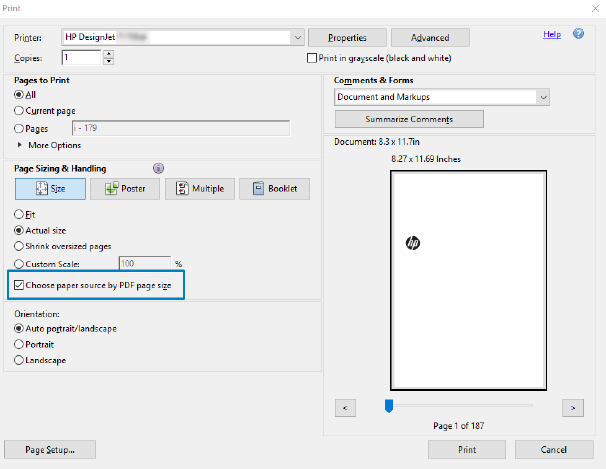
Task: Go to next page preview arrow
Action: click(x=572, y=407)
